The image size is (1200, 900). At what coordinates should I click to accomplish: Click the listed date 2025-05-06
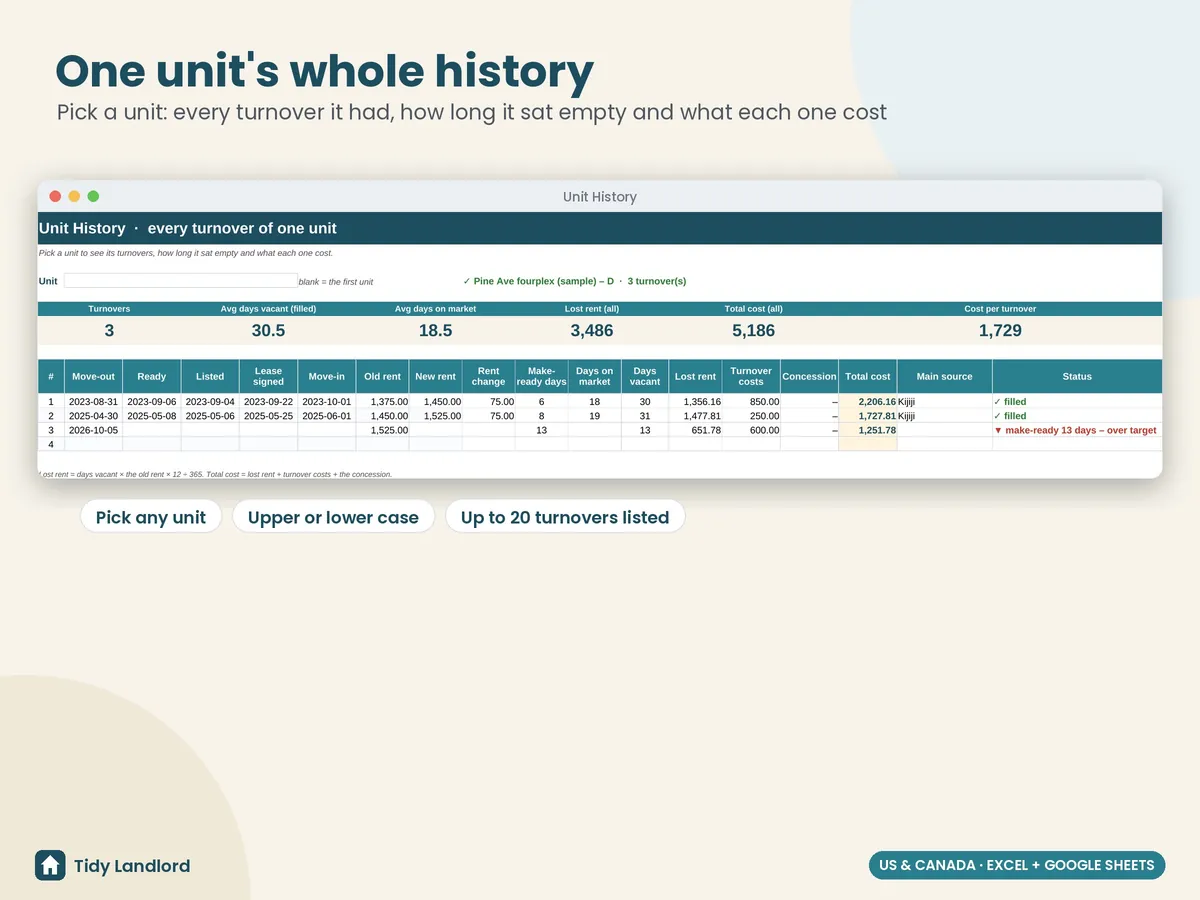coord(210,416)
